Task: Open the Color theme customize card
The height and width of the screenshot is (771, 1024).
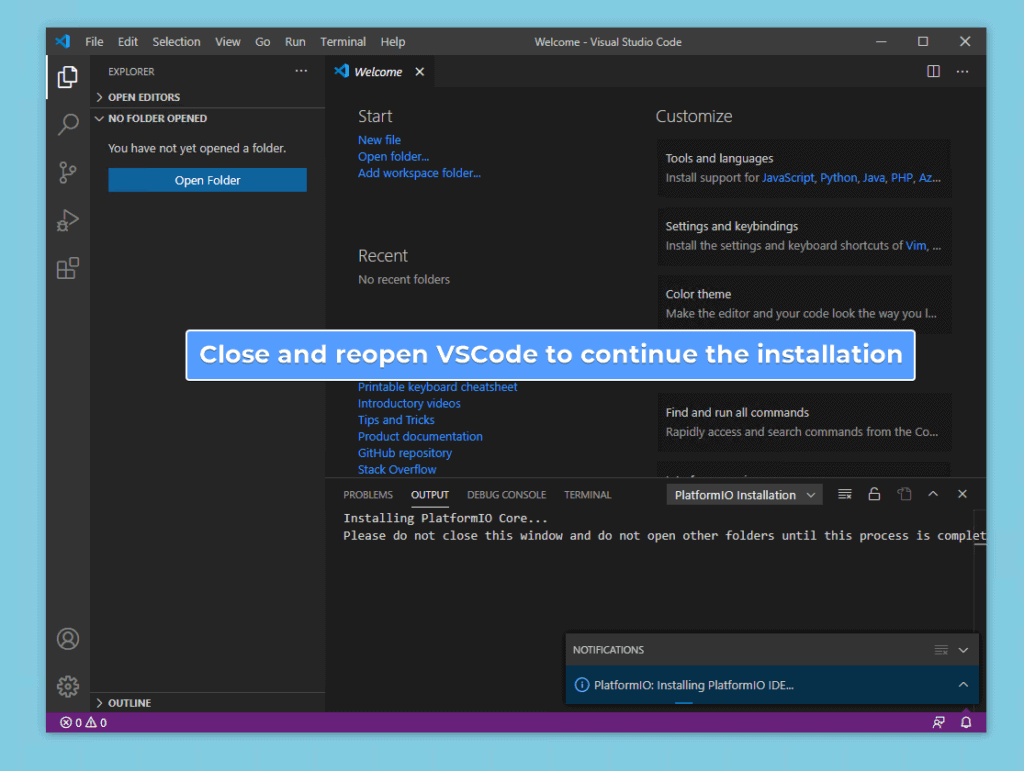Action: coord(804,304)
